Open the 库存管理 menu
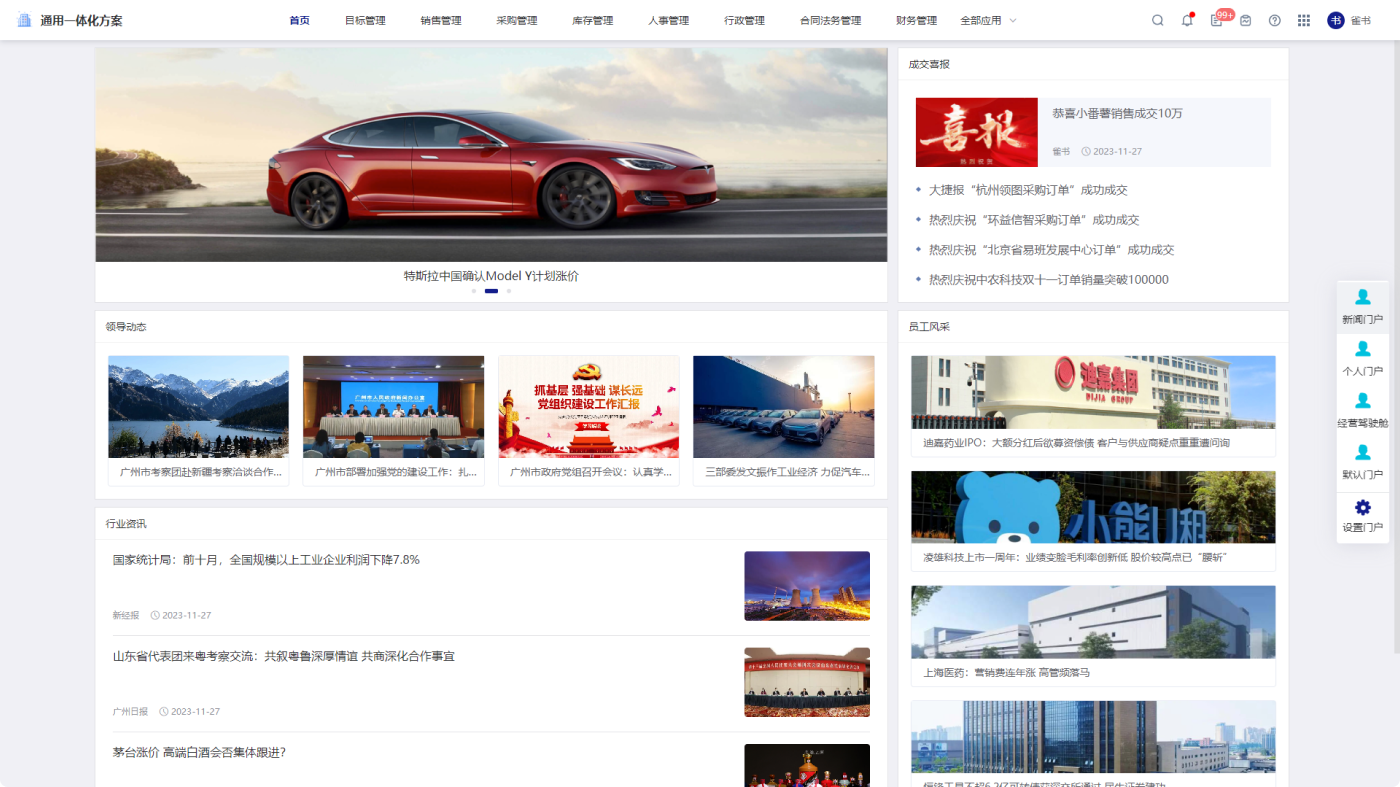This screenshot has height=787, width=1400. [593, 20]
